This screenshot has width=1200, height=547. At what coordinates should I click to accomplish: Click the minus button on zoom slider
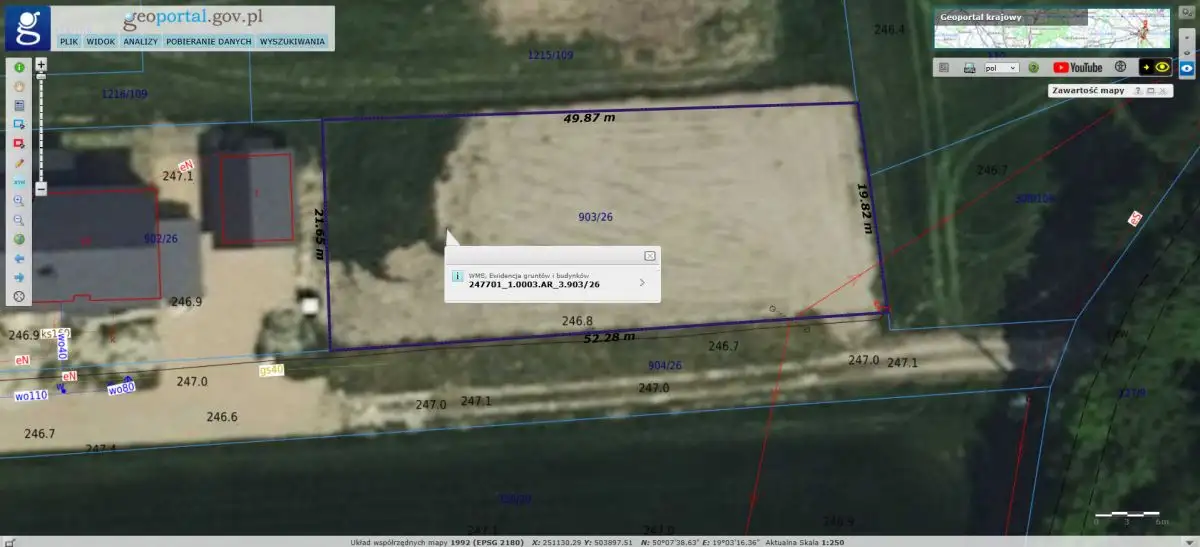pos(41,188)
